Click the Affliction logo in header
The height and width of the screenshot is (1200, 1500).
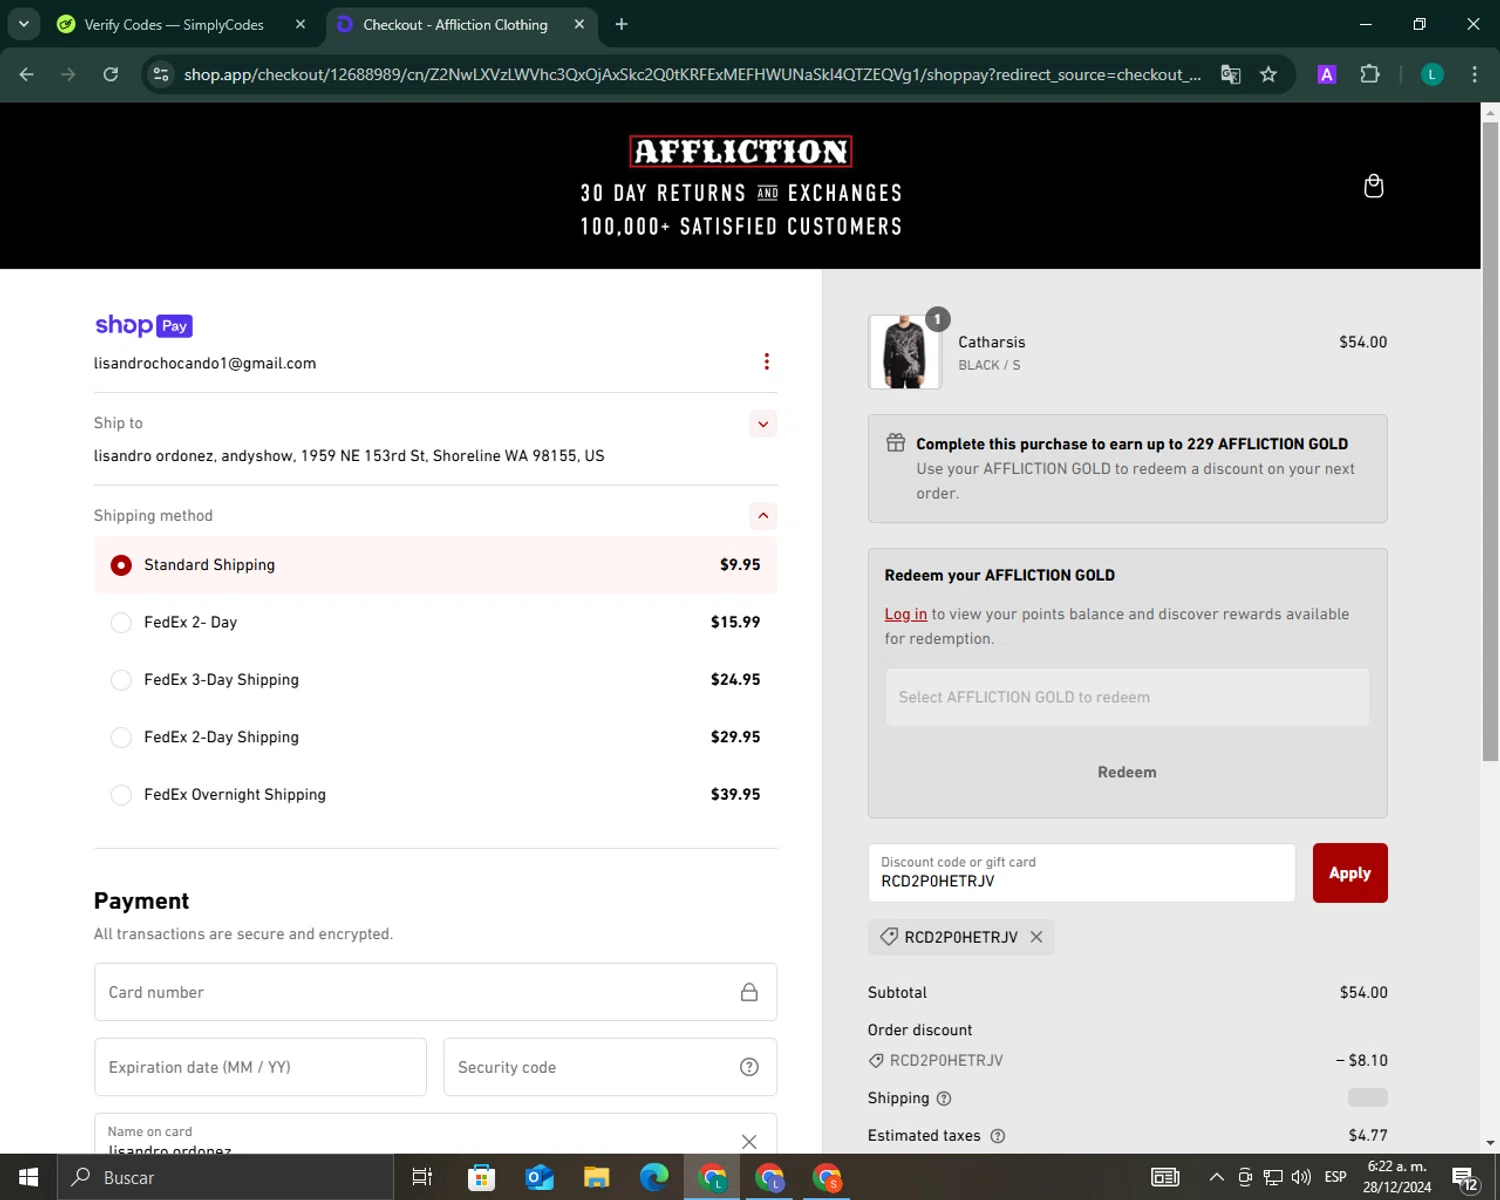741,151
